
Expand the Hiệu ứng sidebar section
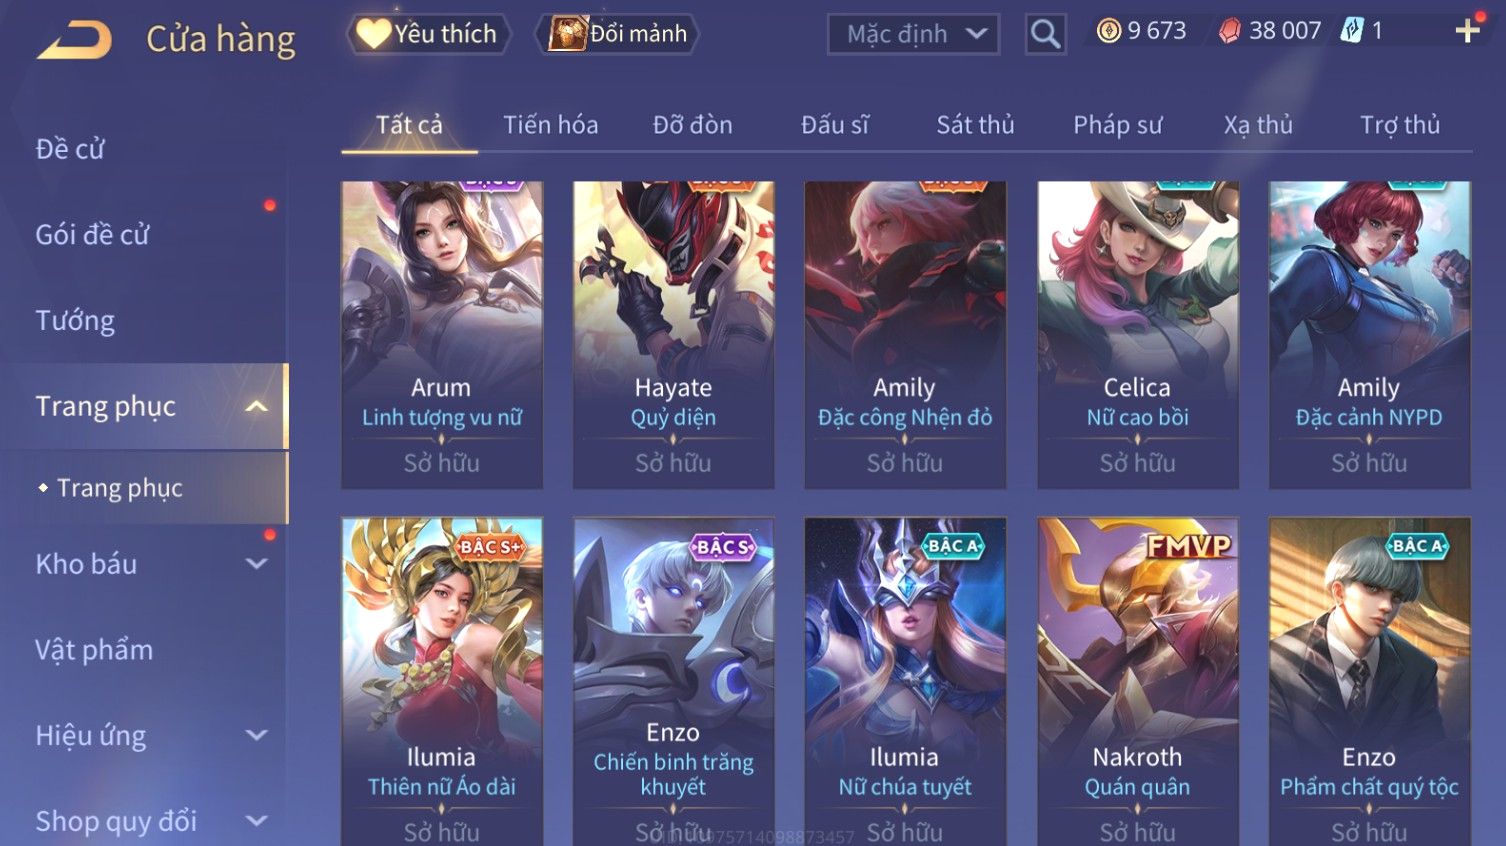pyautogui.click(x=257, y=735)
